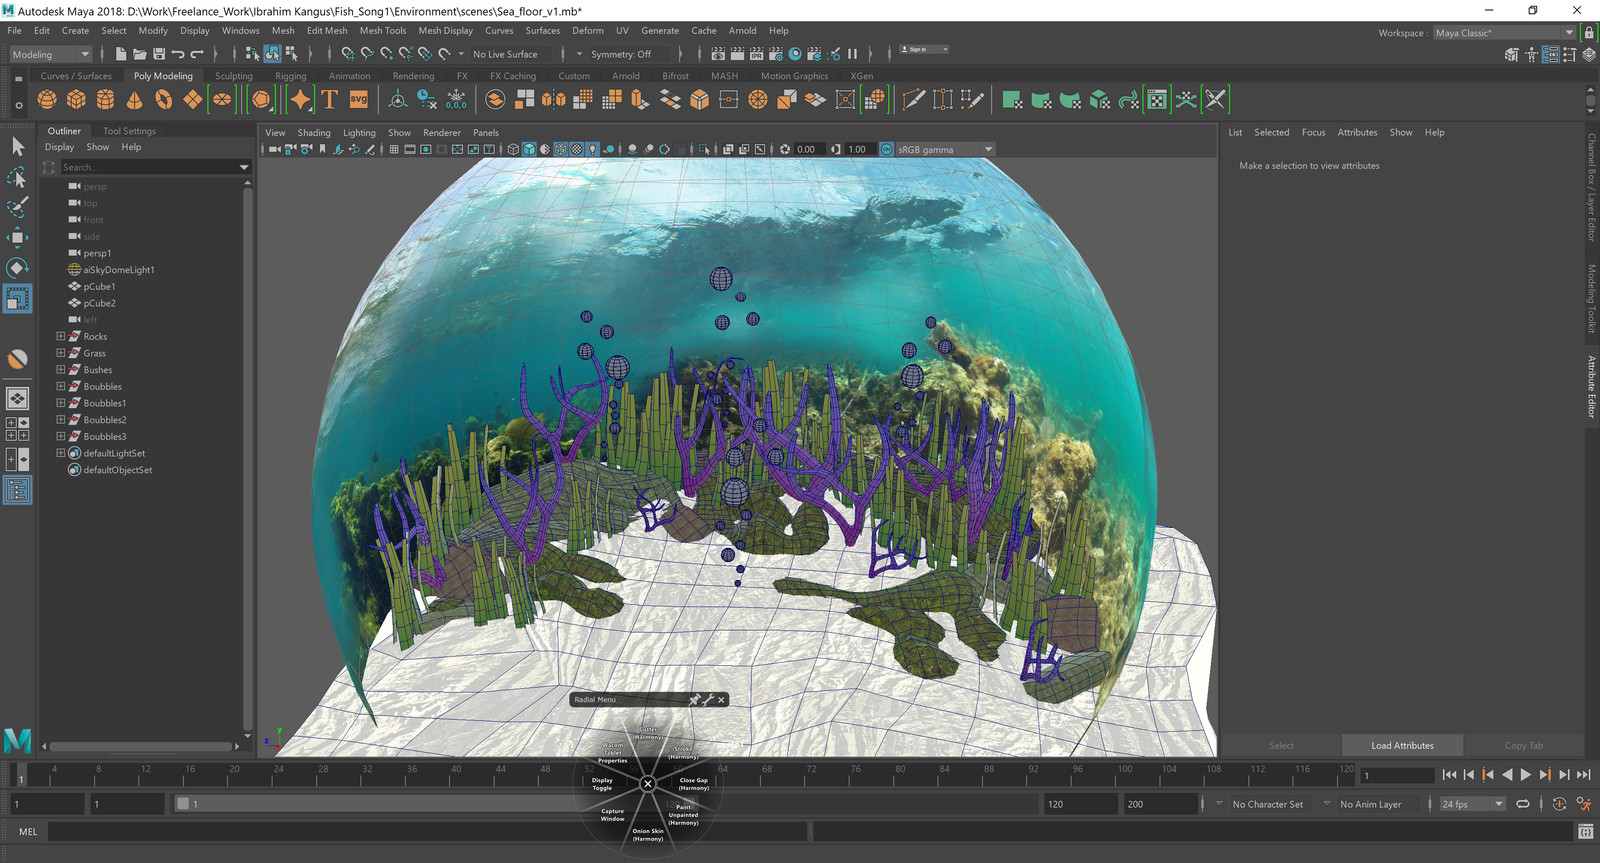Viewport: 1600px width, 863px height.
Task: Open the sRGB gamma view transform dropdown
Action: [x=945, y=149]
